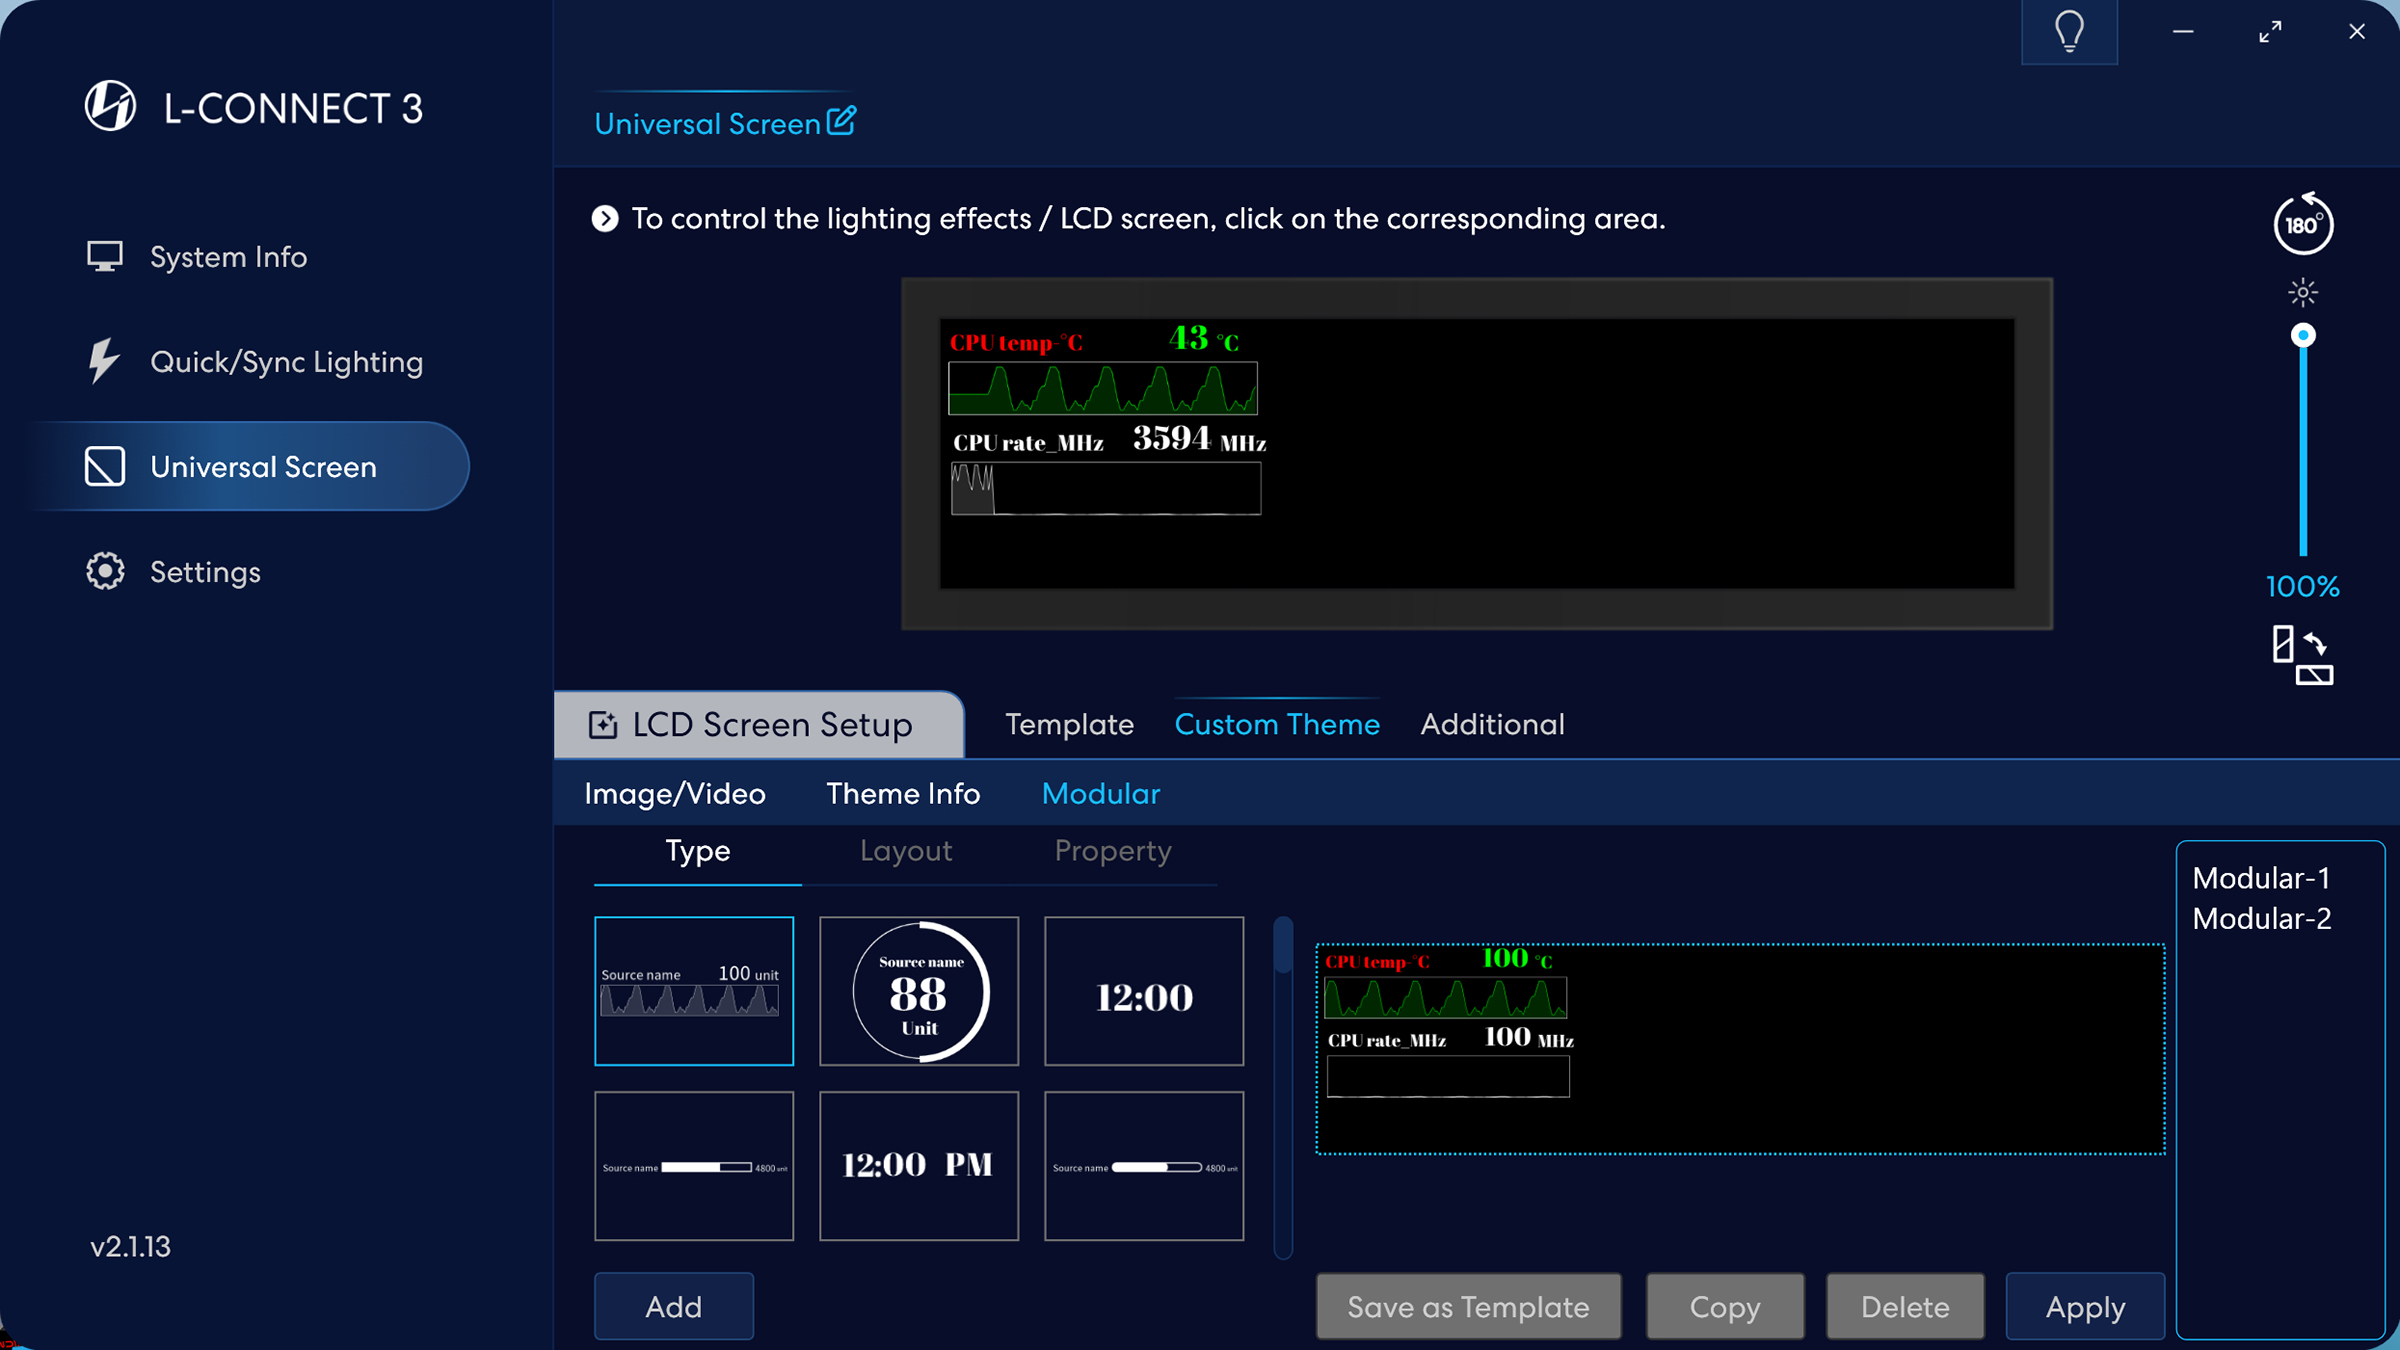This screenshot has width=2400, height=1350.
Task: Click the L-CONNECT 3 logo
Action: pos(110,107)
